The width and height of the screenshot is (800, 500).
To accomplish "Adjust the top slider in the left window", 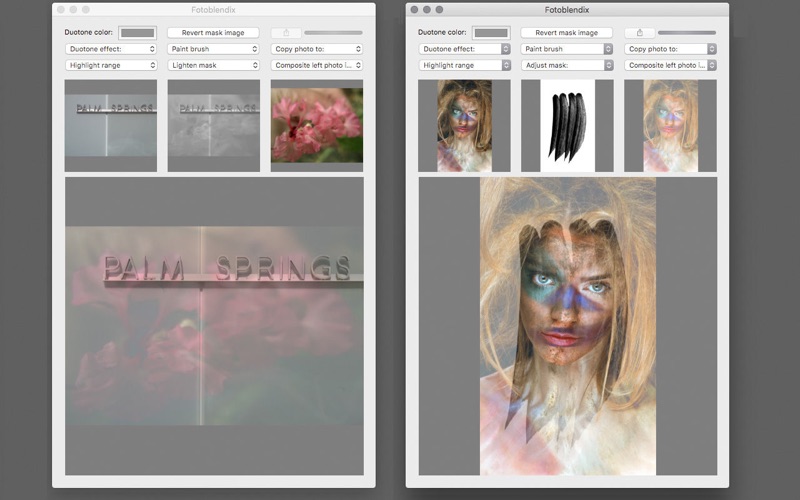I will pyautogui.click(x=333, y=33).
